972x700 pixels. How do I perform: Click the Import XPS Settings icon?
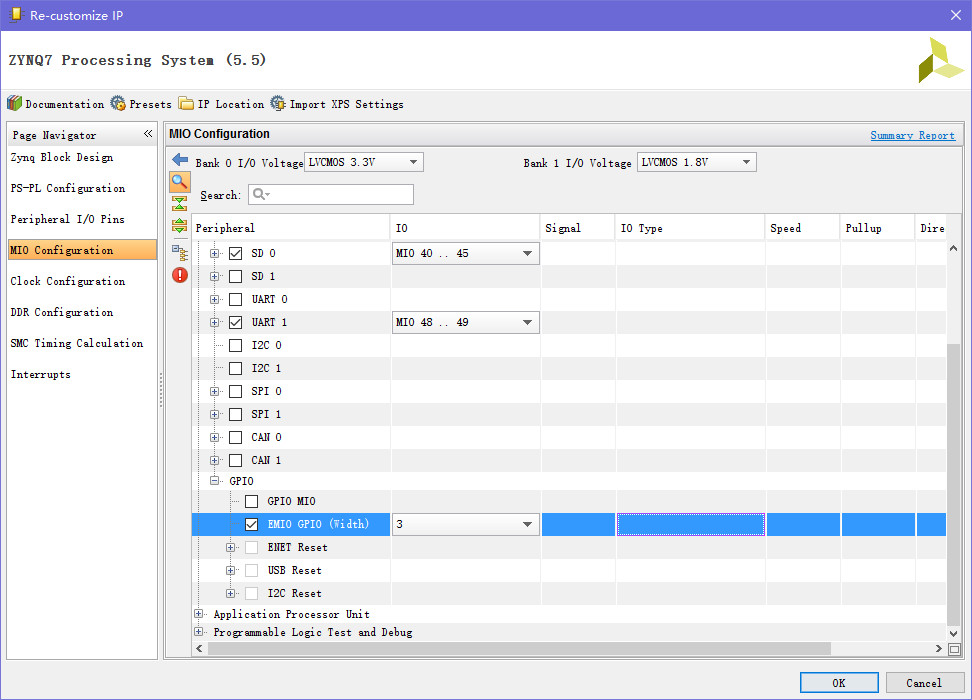coord(278,103)
